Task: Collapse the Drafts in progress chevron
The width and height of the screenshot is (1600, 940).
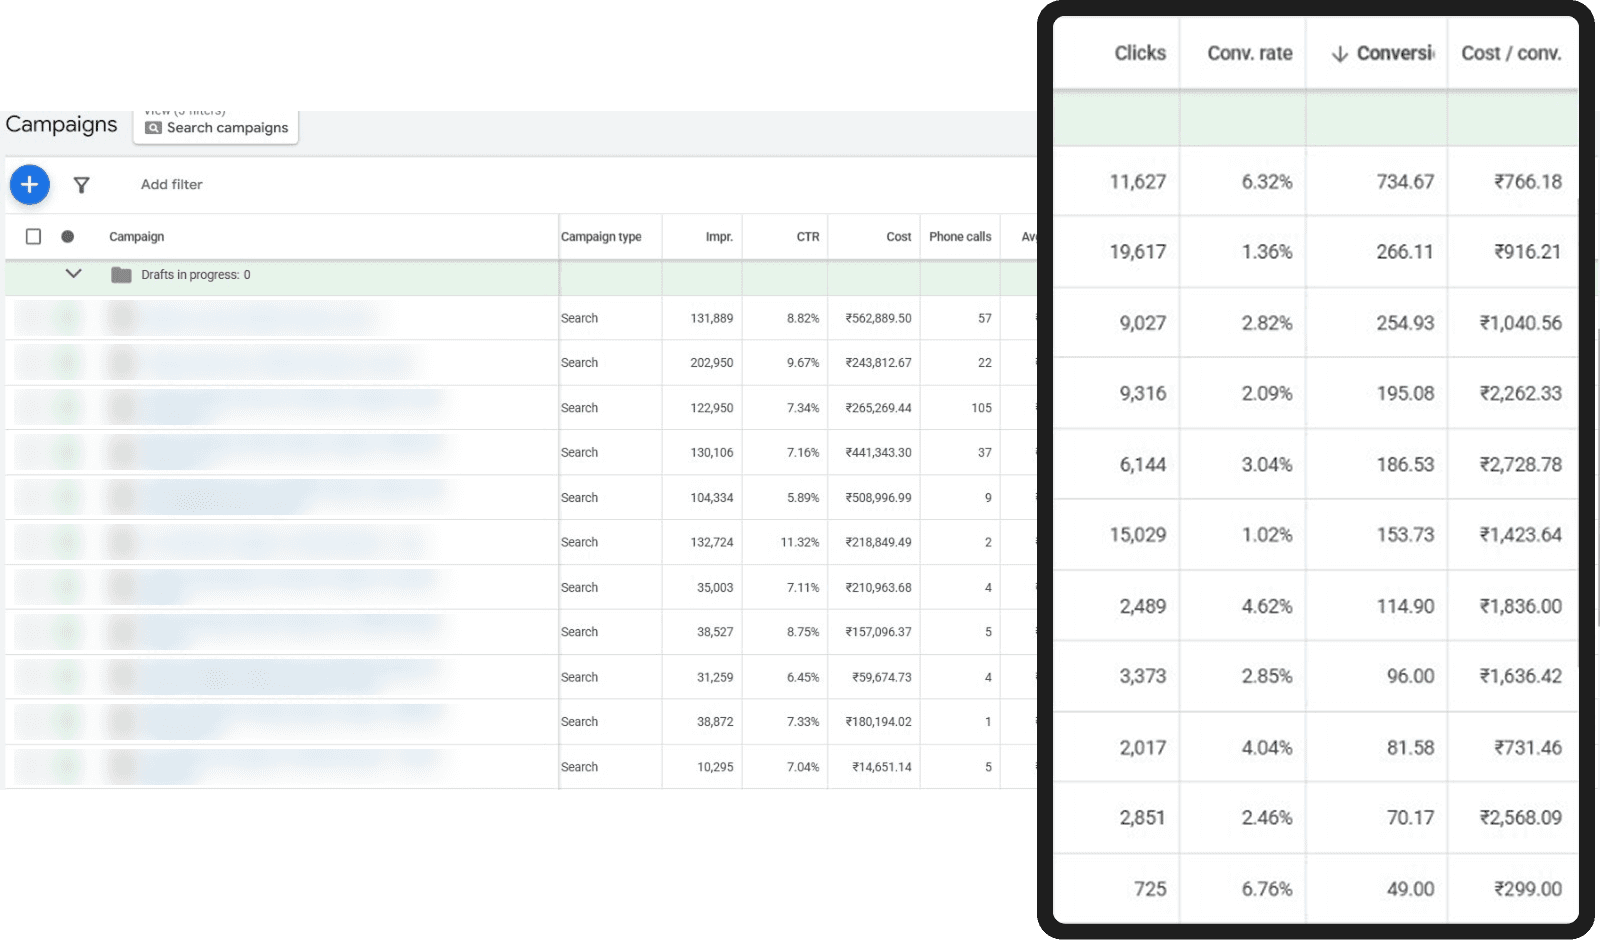Action: click(x=73, y=274)
